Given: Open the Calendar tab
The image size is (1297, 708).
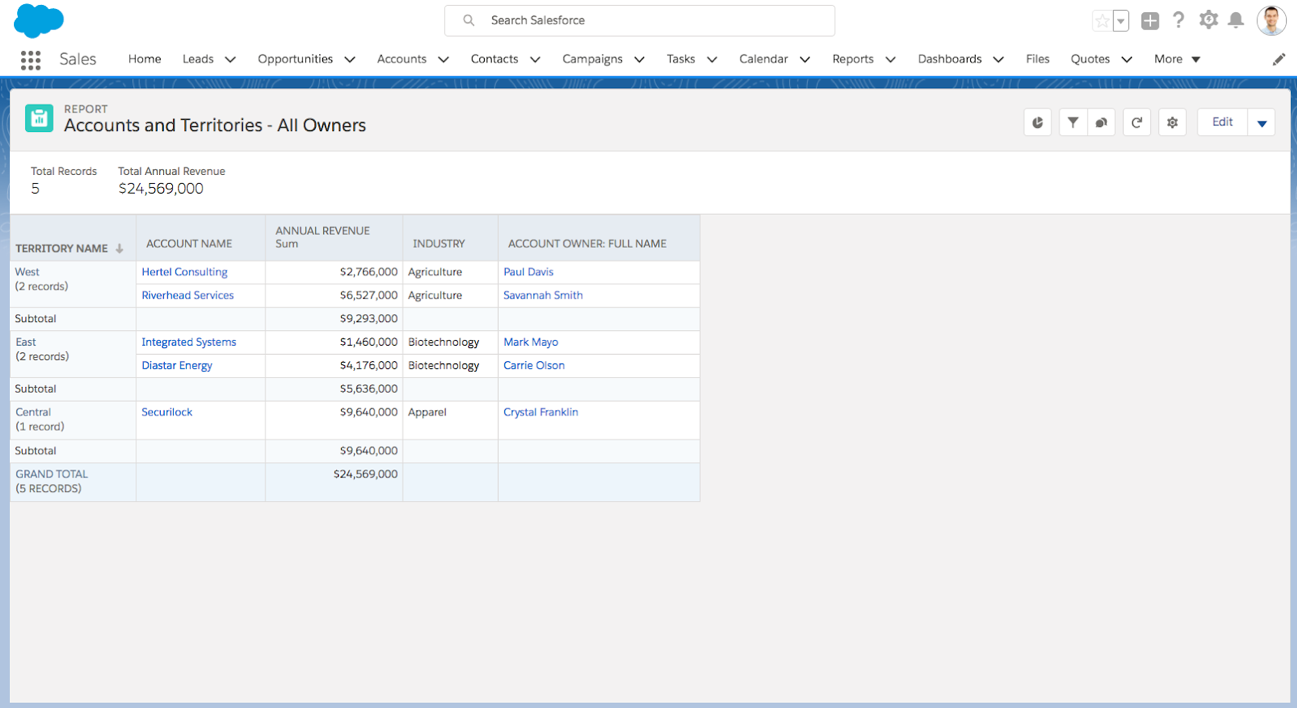Looking at the screenshot, I should (x=763, y=59).
